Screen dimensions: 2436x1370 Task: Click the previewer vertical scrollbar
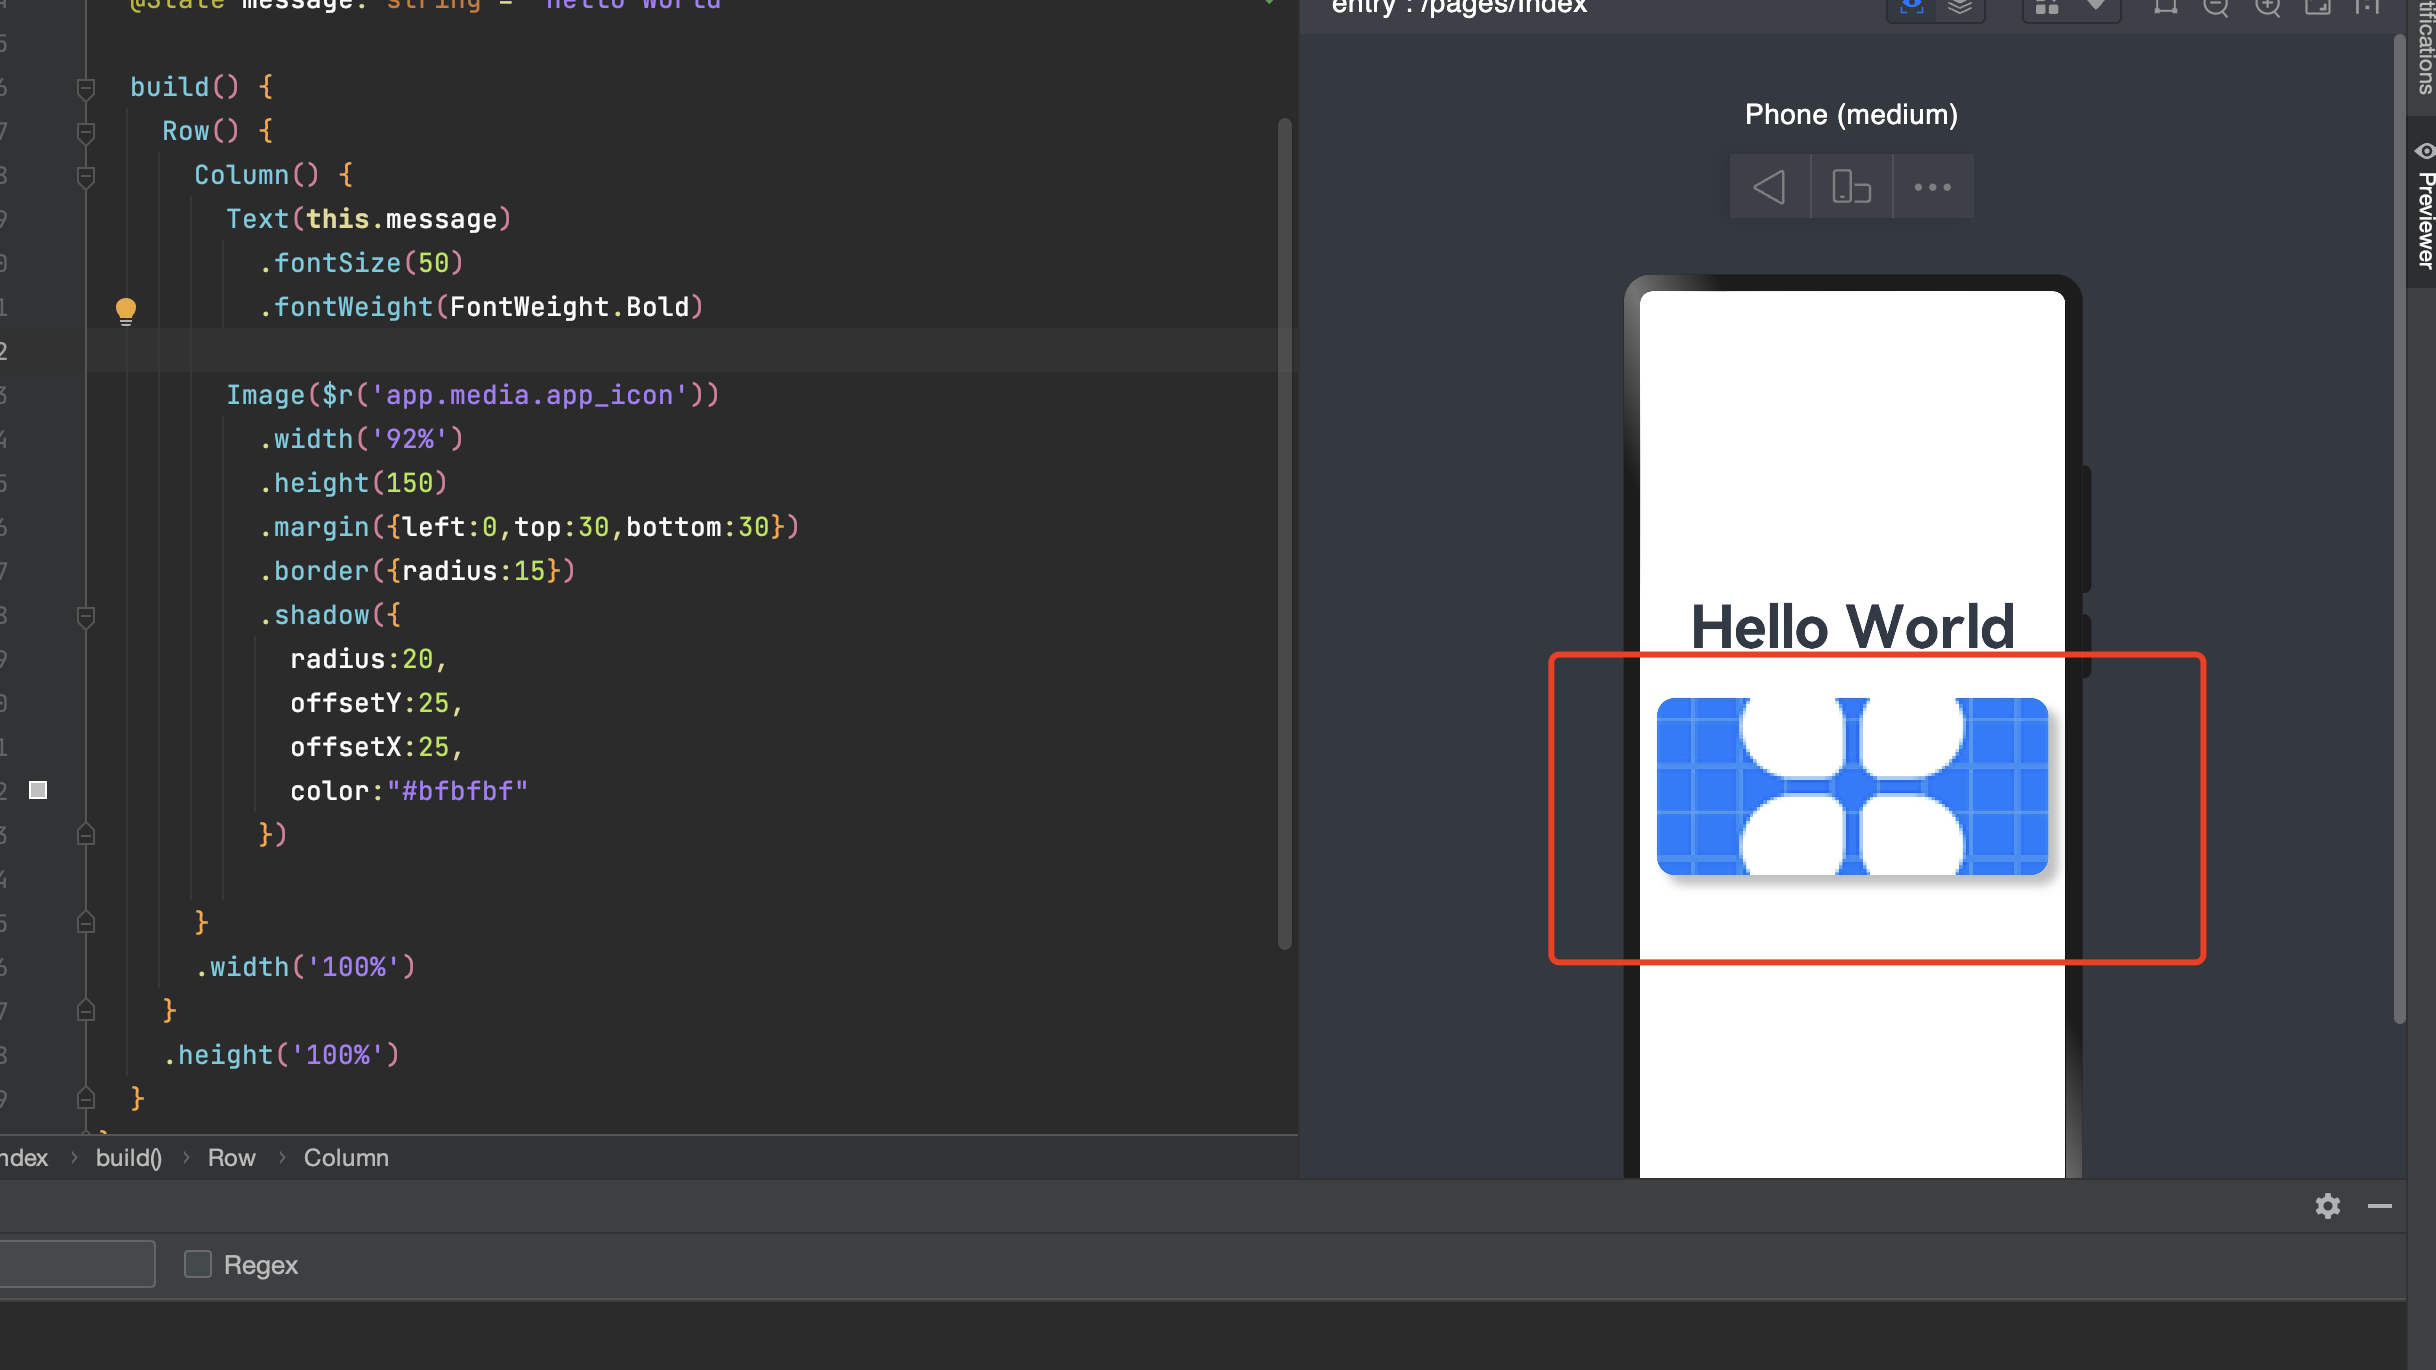(2399, 530)
